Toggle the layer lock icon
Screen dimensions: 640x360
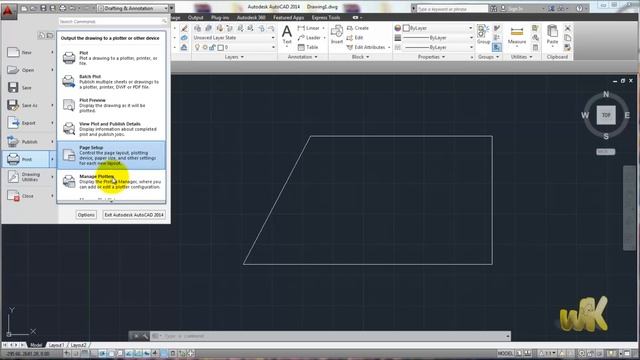(x=212, y=47)
